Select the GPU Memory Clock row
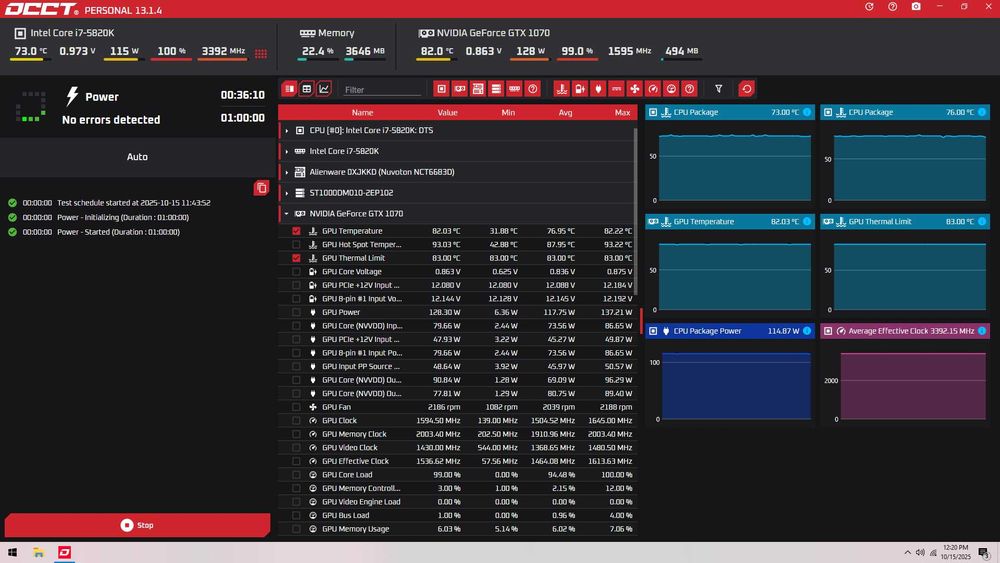The height and width of the screenshot is (563, 1000). pyautogui.click(x=458, y=434)
